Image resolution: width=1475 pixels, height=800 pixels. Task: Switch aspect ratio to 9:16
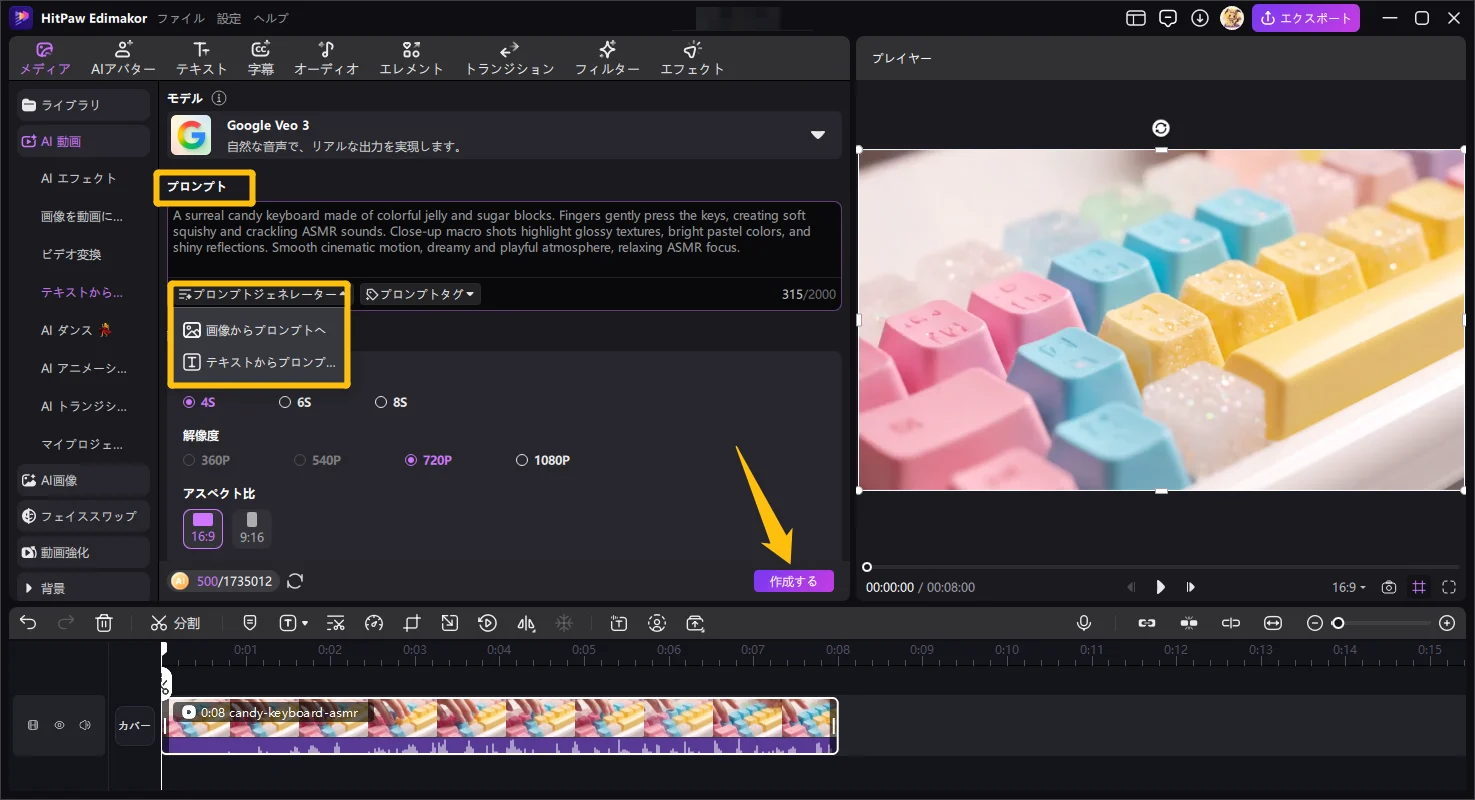pos(251,528)
